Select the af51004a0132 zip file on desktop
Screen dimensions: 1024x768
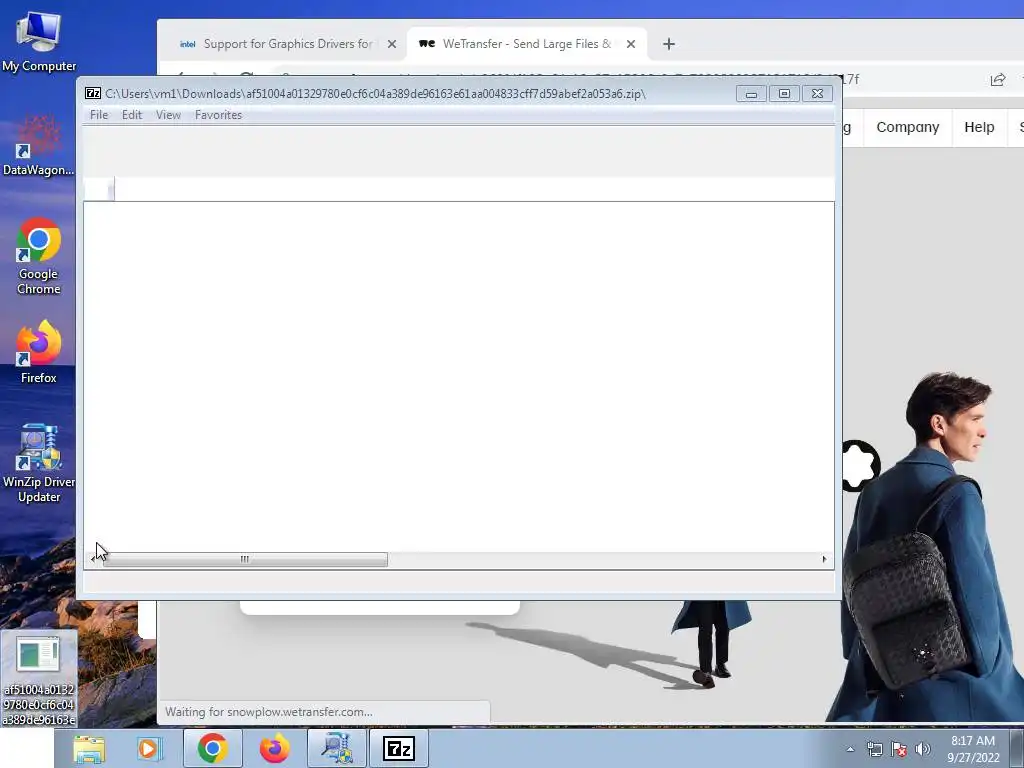click(39, 679)
